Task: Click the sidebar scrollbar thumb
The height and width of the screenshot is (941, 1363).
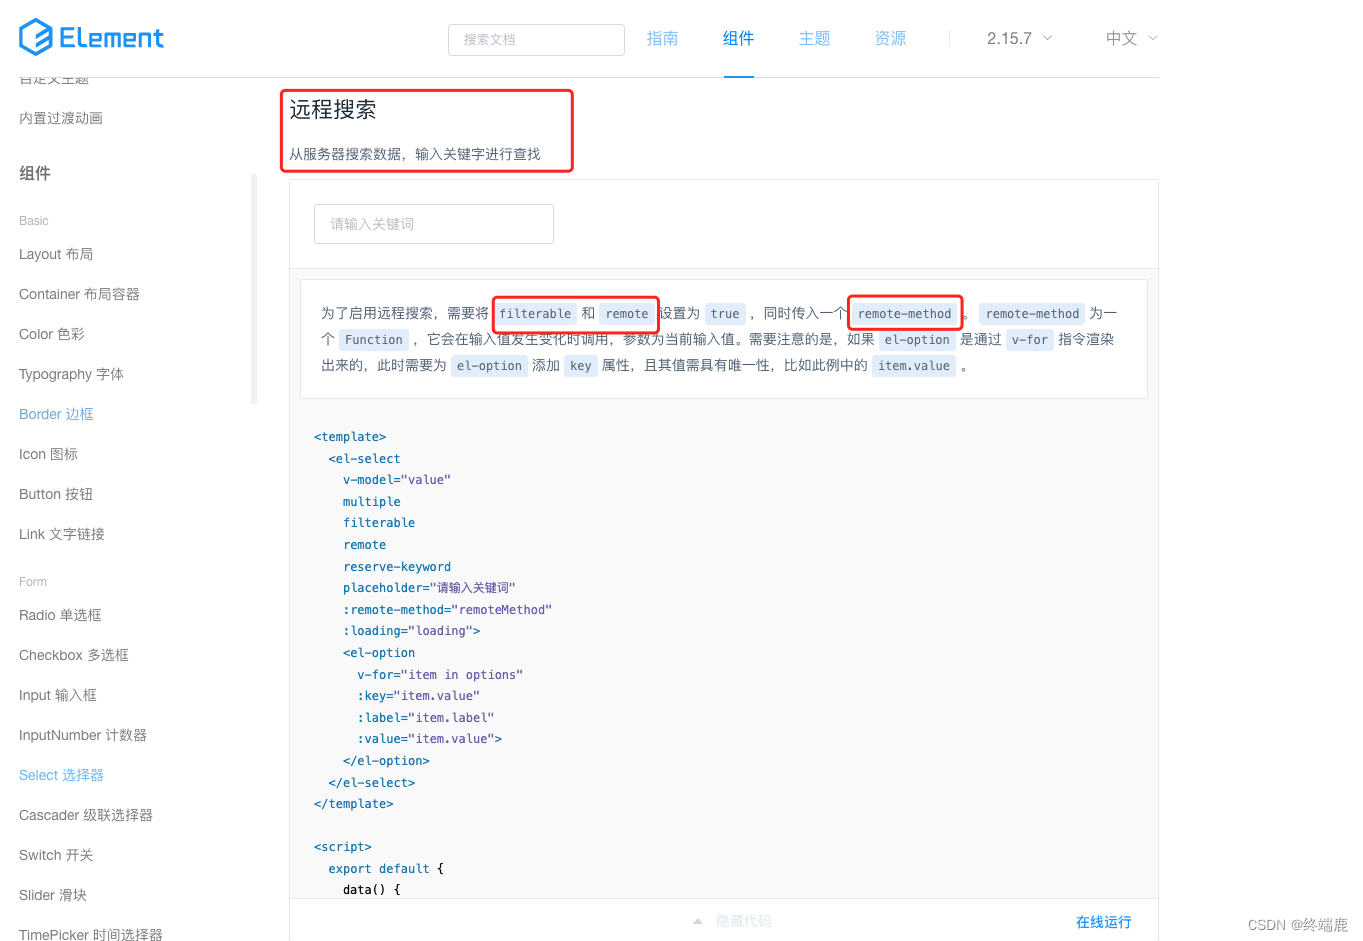Action: (x=254, y=289)
